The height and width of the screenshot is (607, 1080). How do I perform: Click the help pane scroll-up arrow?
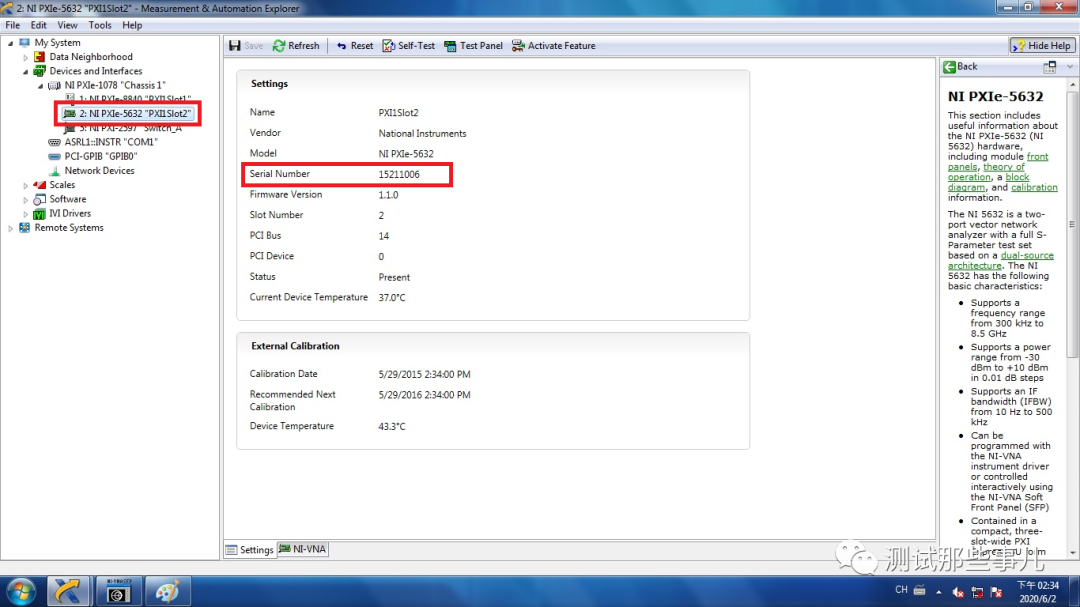(x=1072, y=84)
